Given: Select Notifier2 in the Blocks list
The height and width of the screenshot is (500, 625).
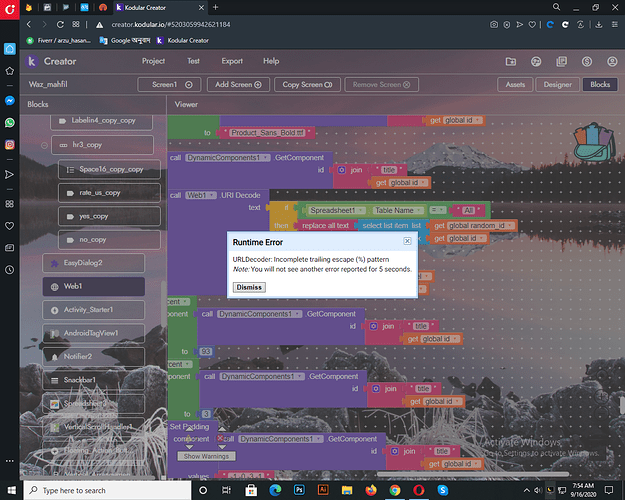Looking at the screenshot, I should pyautogui.click(x=94, y=356).
